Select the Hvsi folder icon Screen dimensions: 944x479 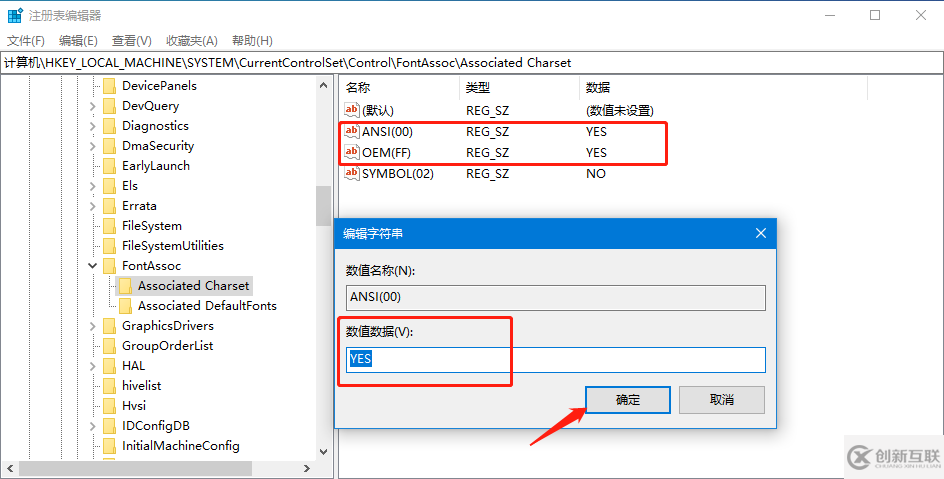(109, 406)
